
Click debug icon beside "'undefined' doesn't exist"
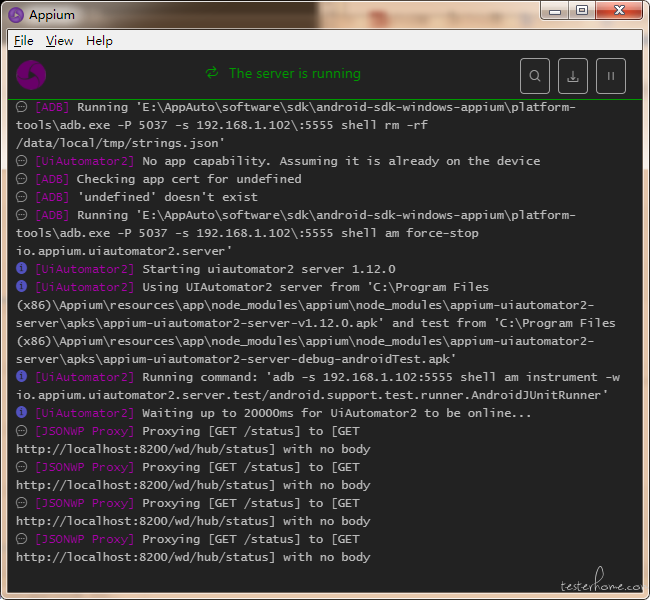21,197
